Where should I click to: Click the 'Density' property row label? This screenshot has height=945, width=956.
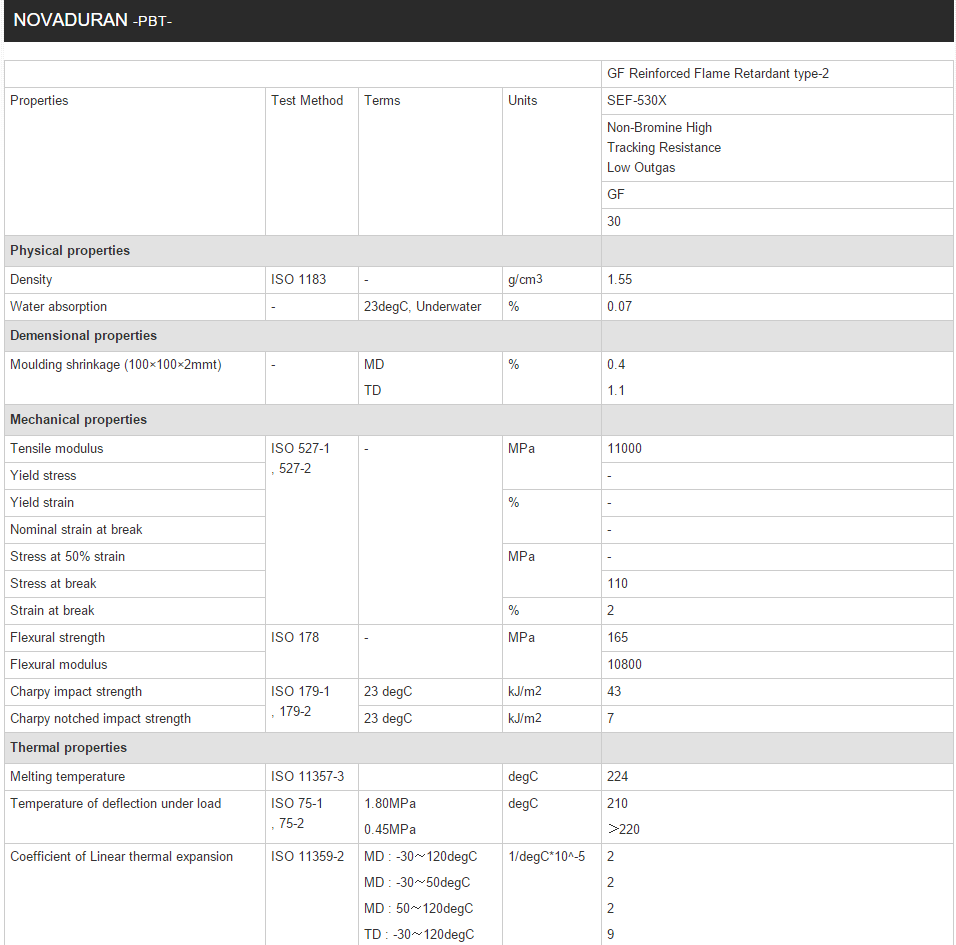click(x=31, y=280)
